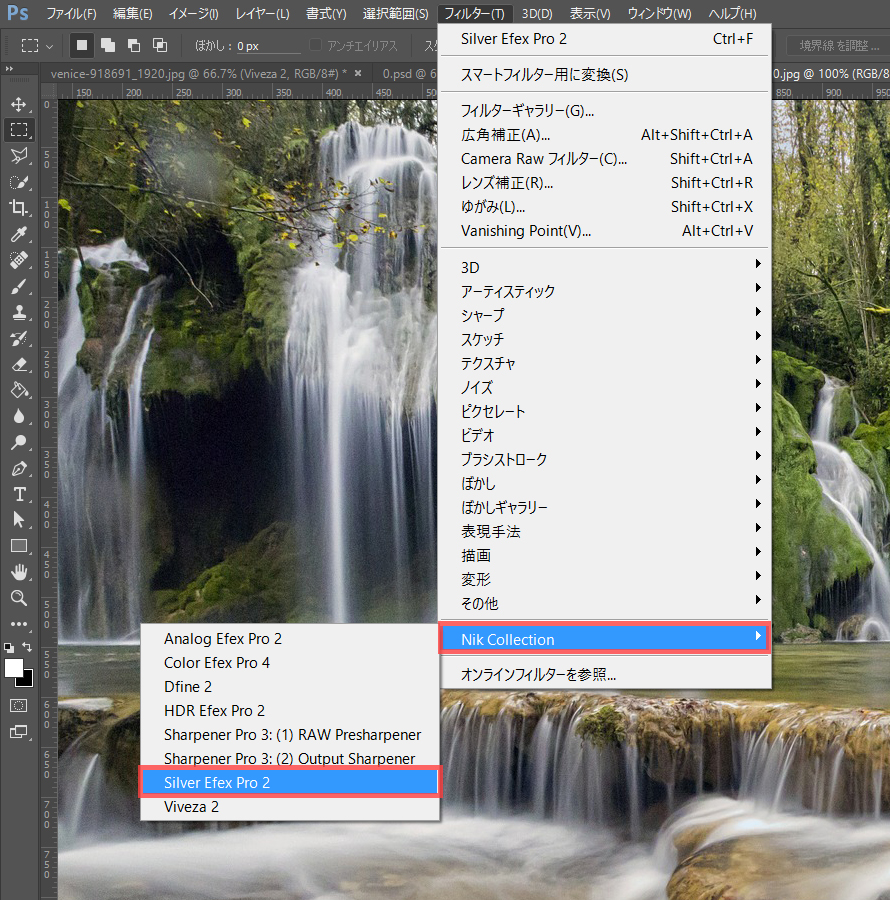Select the Pen tool
Screen dimensions: 890x900
point(19,469)
